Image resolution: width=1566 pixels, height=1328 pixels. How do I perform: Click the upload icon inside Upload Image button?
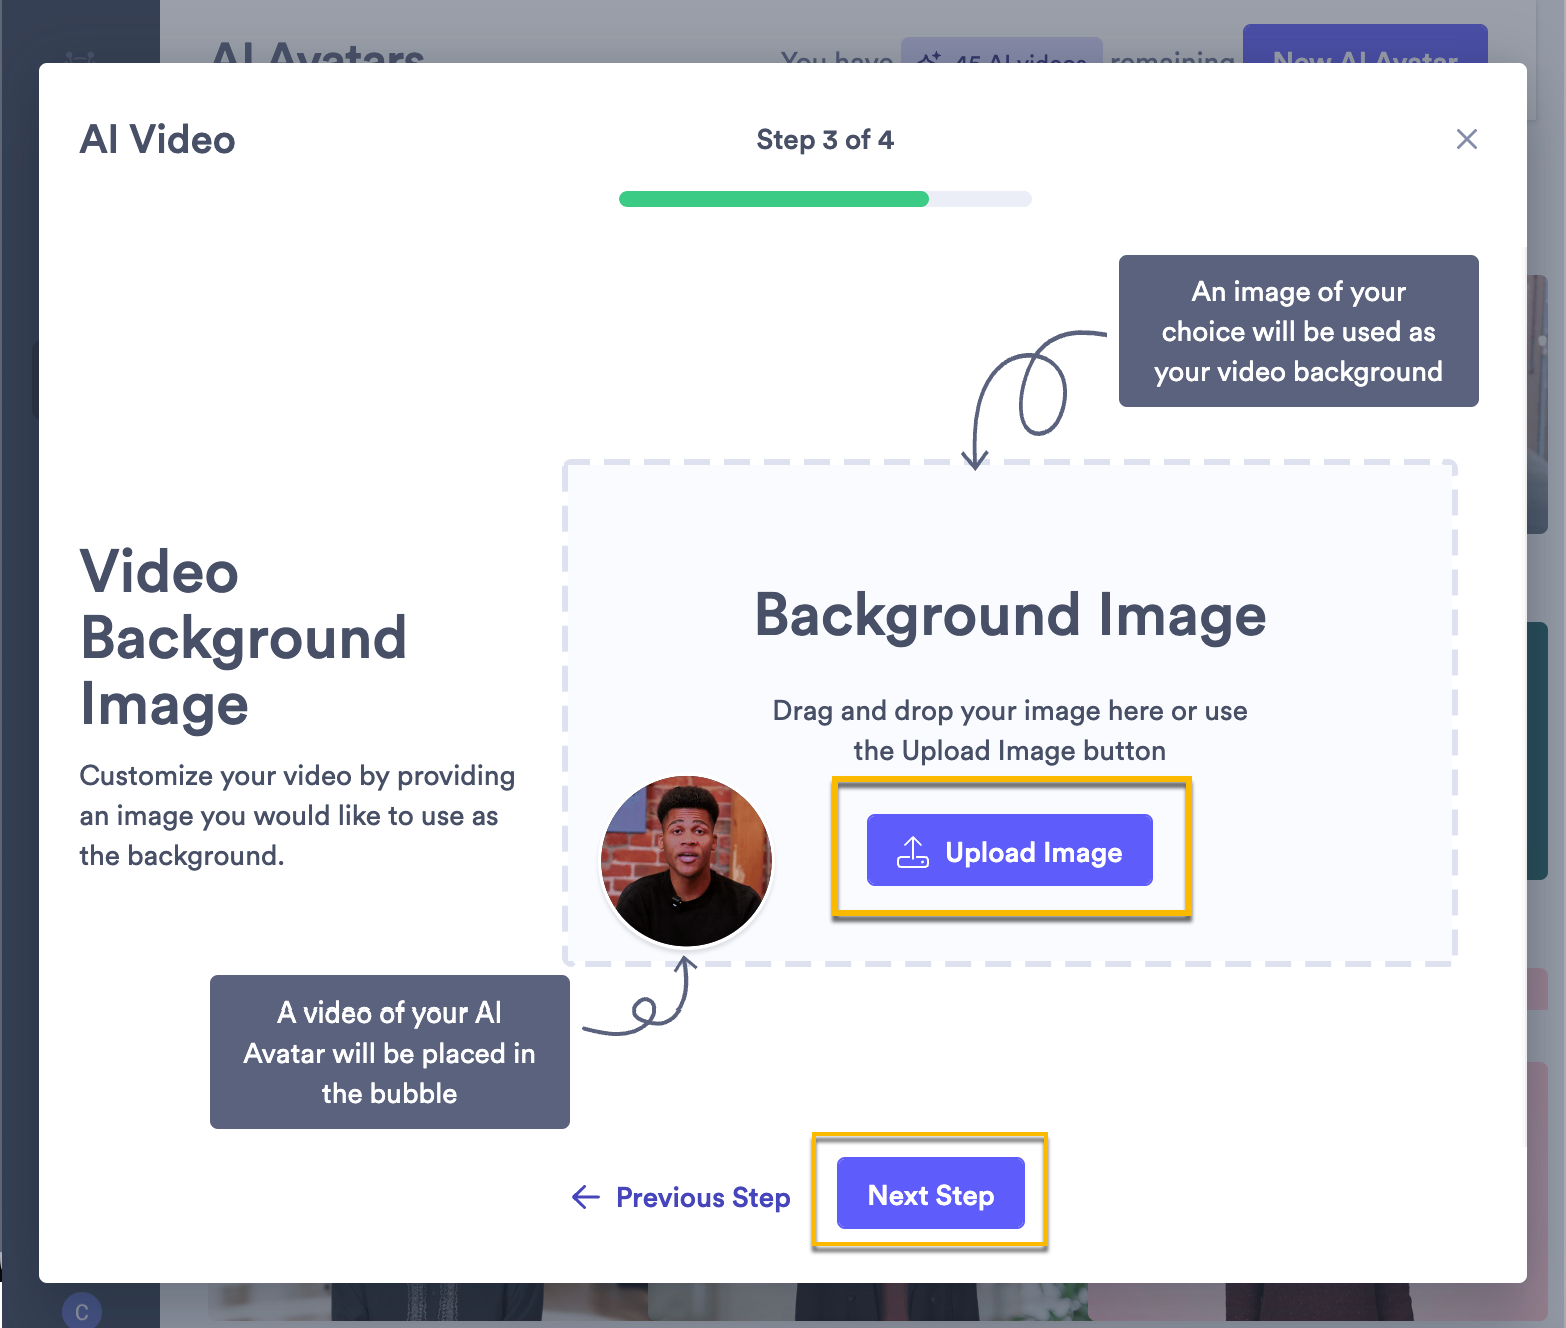tap(912, 850)
